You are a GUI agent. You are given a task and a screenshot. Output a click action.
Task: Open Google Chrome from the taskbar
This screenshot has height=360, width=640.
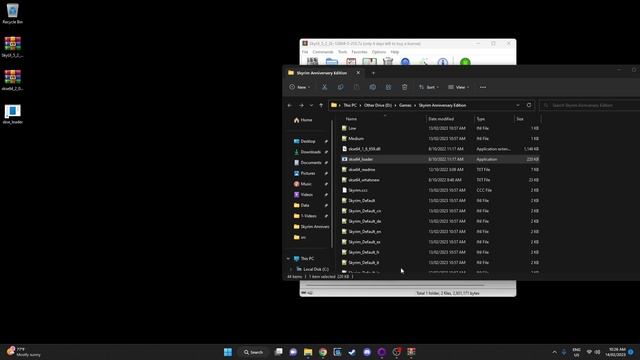tap(323, 352)
